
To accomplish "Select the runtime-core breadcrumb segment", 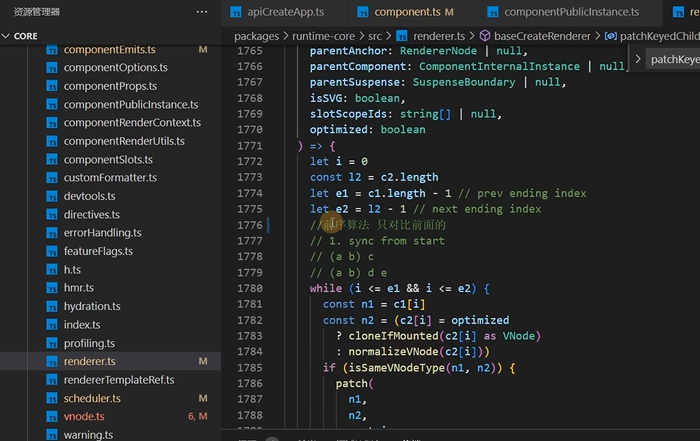I will [x=323, y=36].
